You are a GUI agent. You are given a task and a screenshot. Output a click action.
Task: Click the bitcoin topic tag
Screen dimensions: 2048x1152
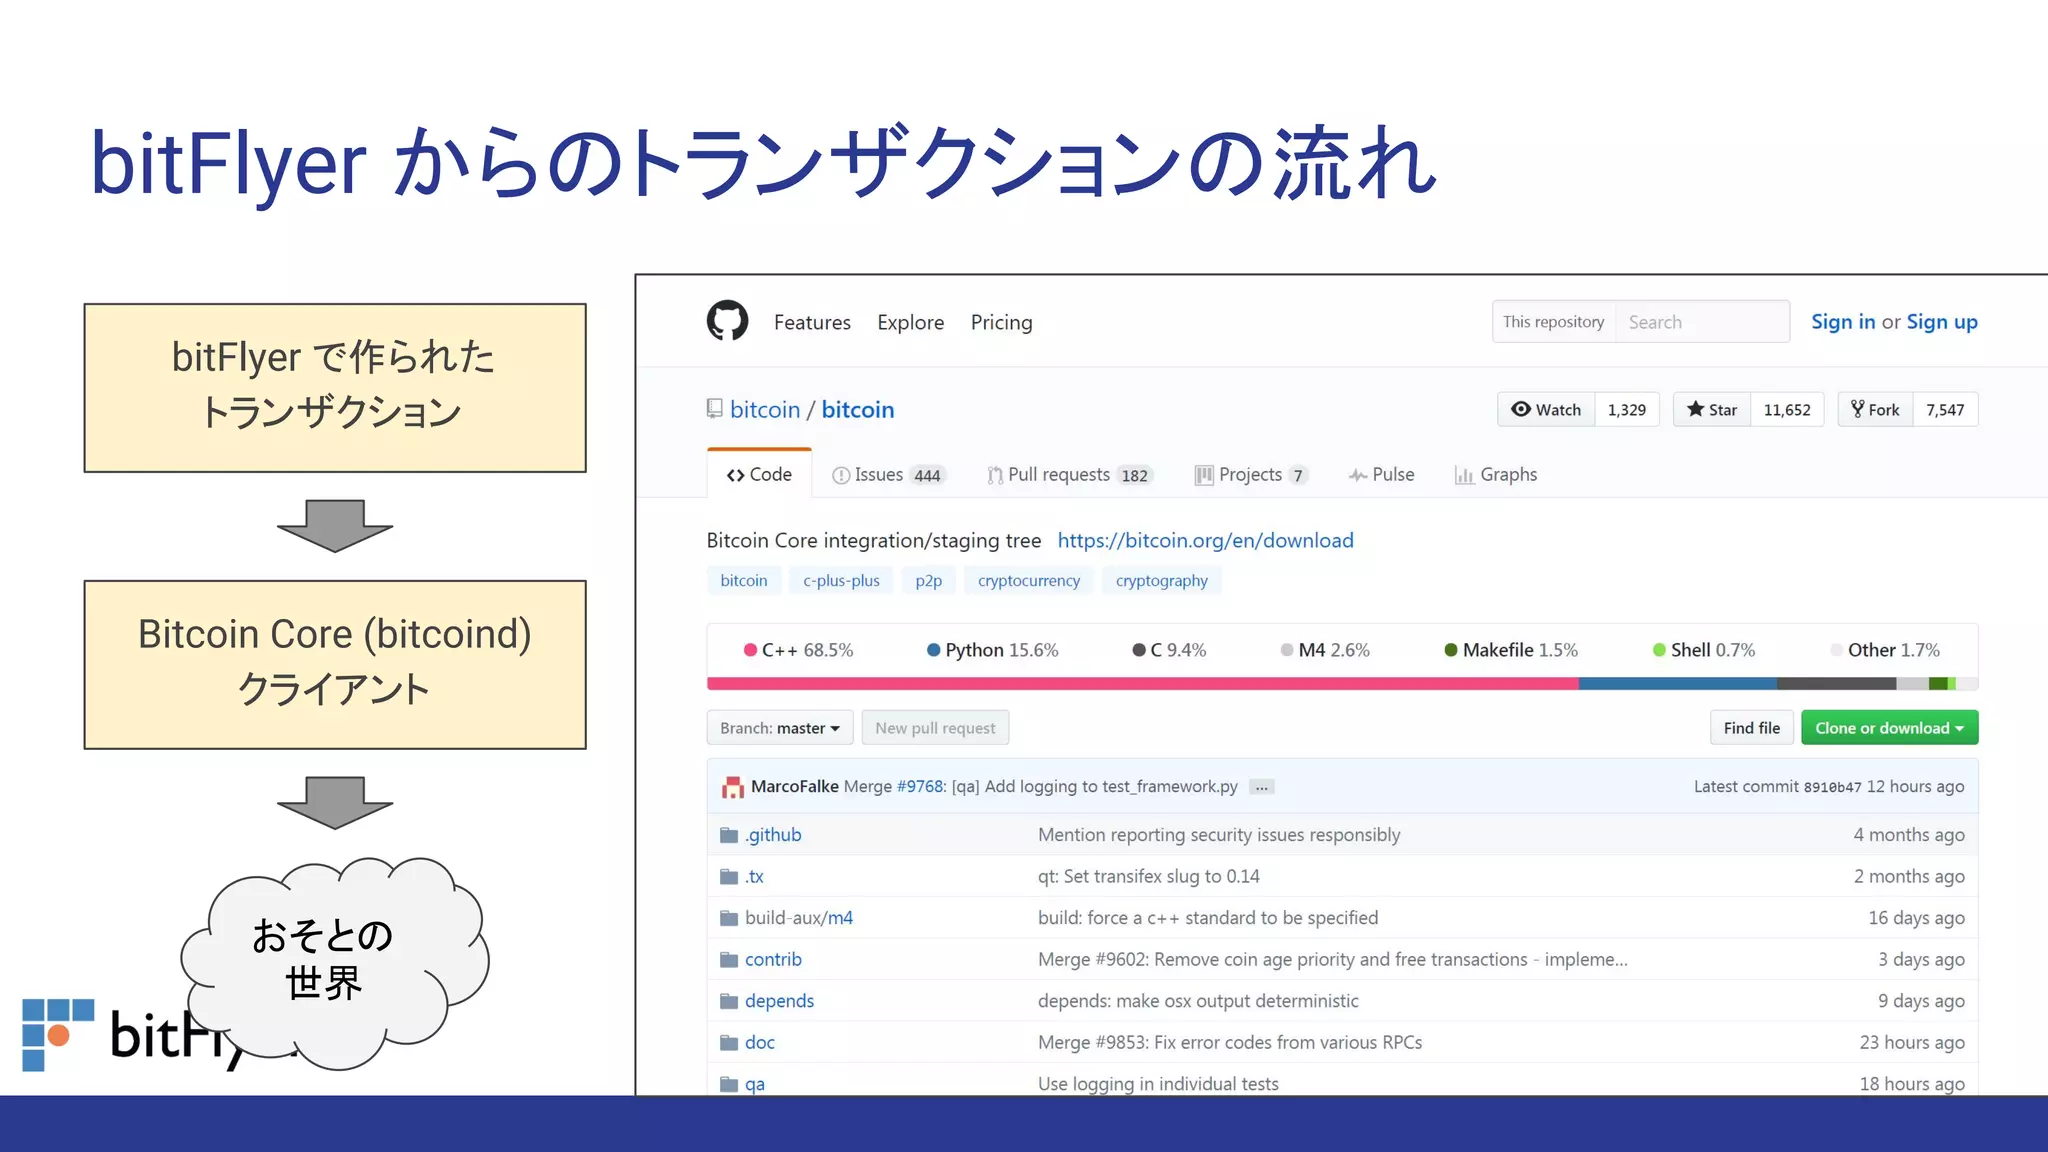pos(744,580)
